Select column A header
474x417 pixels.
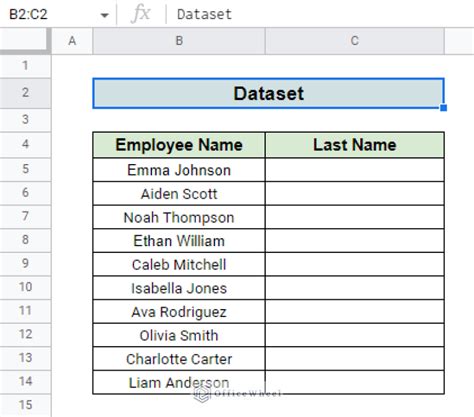(72, 41)
